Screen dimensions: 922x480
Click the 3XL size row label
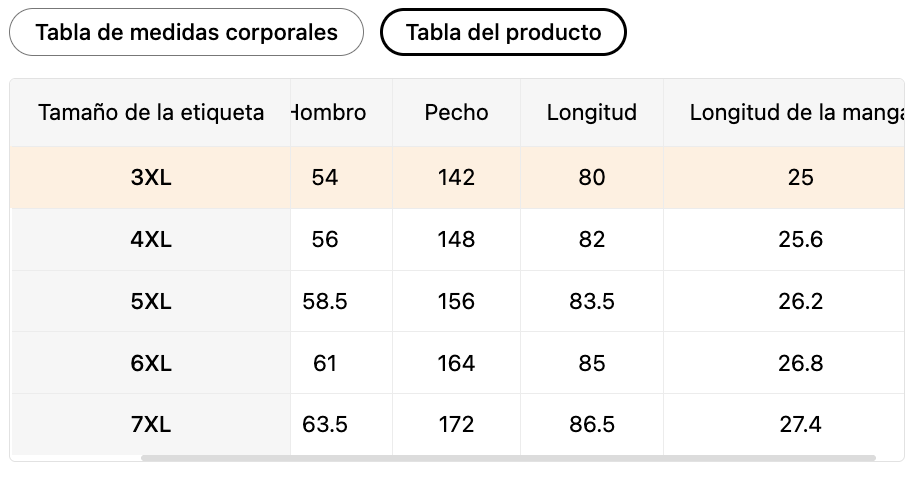[151, 178]
